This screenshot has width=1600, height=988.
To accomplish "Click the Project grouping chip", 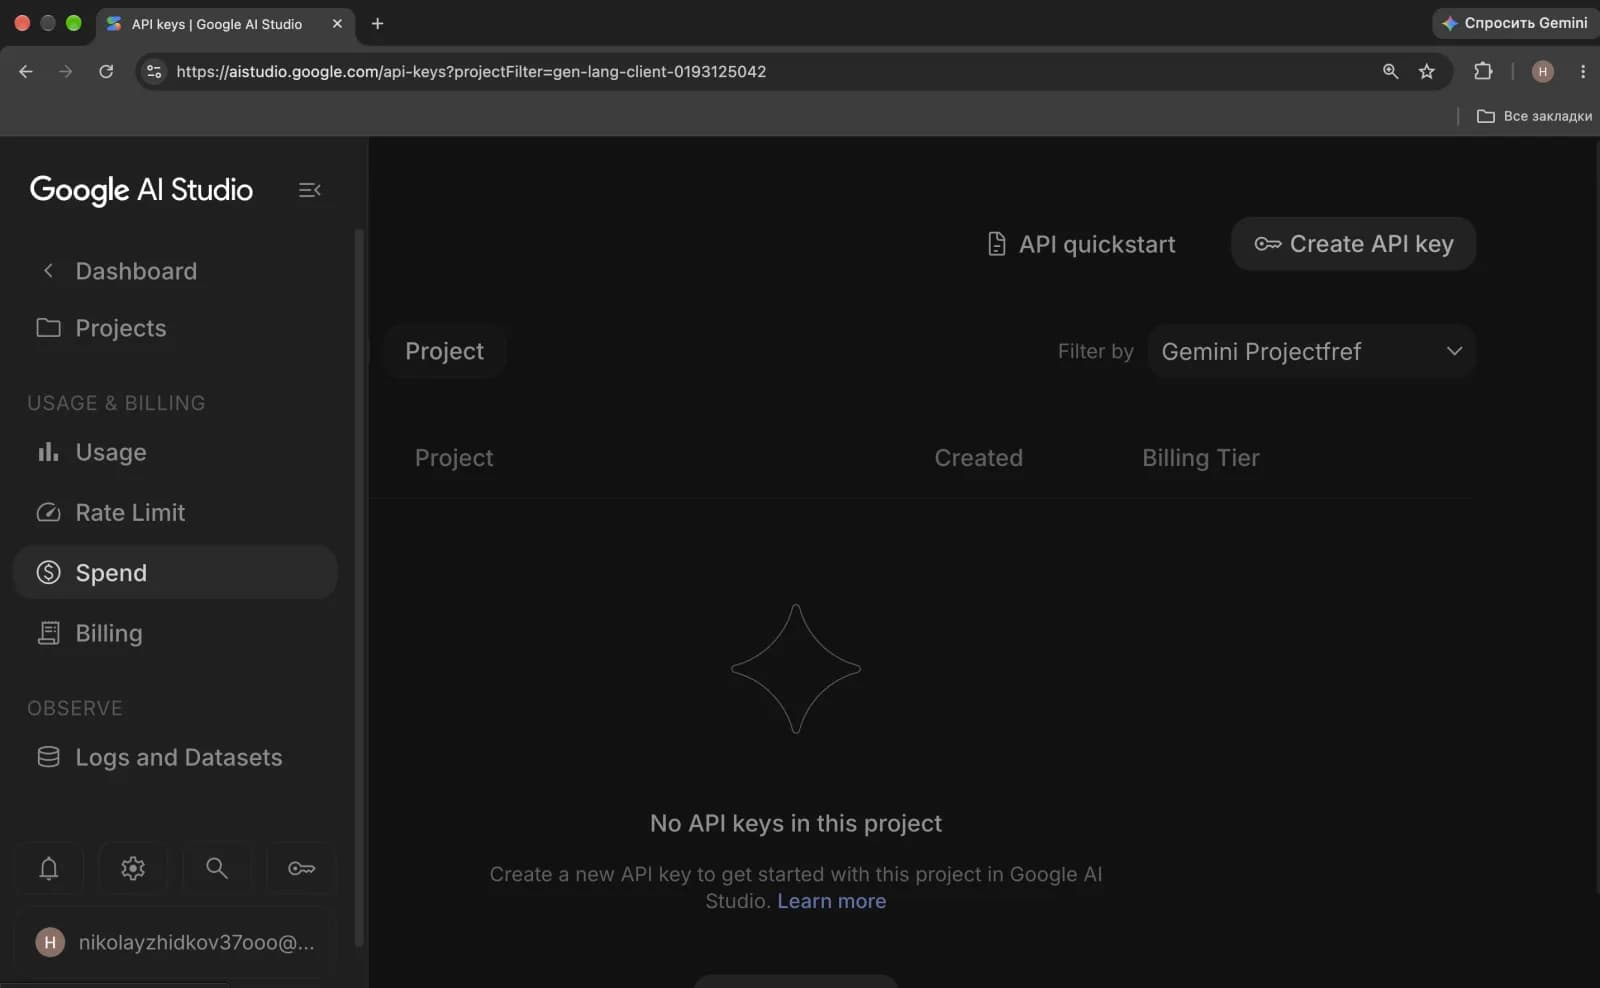I will coord(444,351).
